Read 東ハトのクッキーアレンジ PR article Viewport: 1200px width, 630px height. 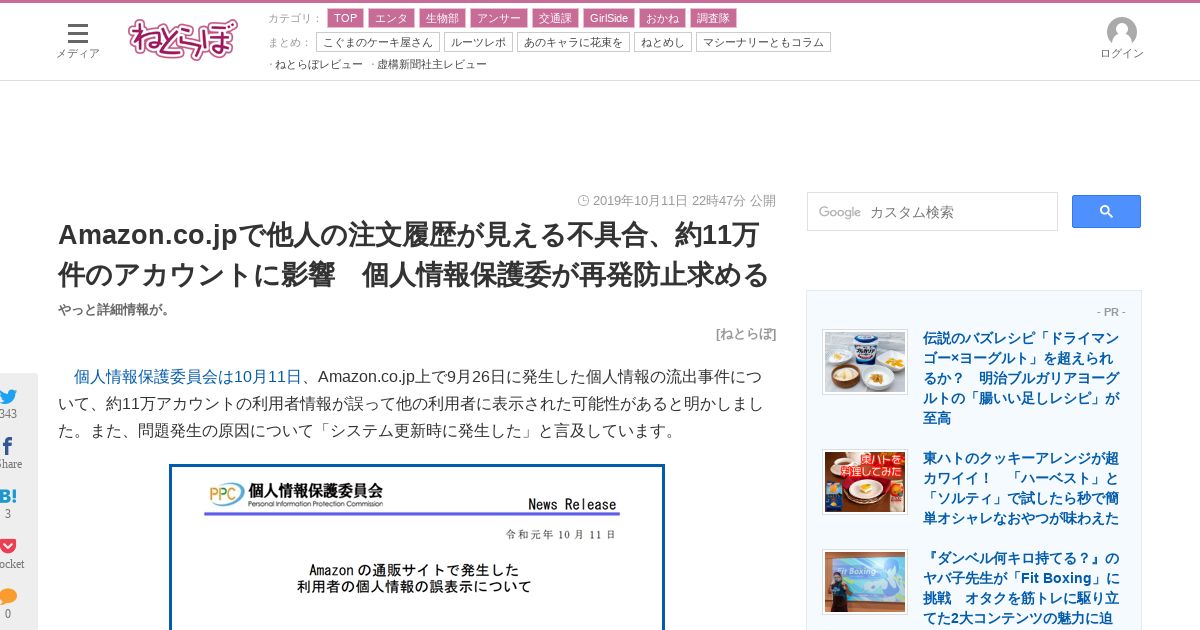(1021, 488)
